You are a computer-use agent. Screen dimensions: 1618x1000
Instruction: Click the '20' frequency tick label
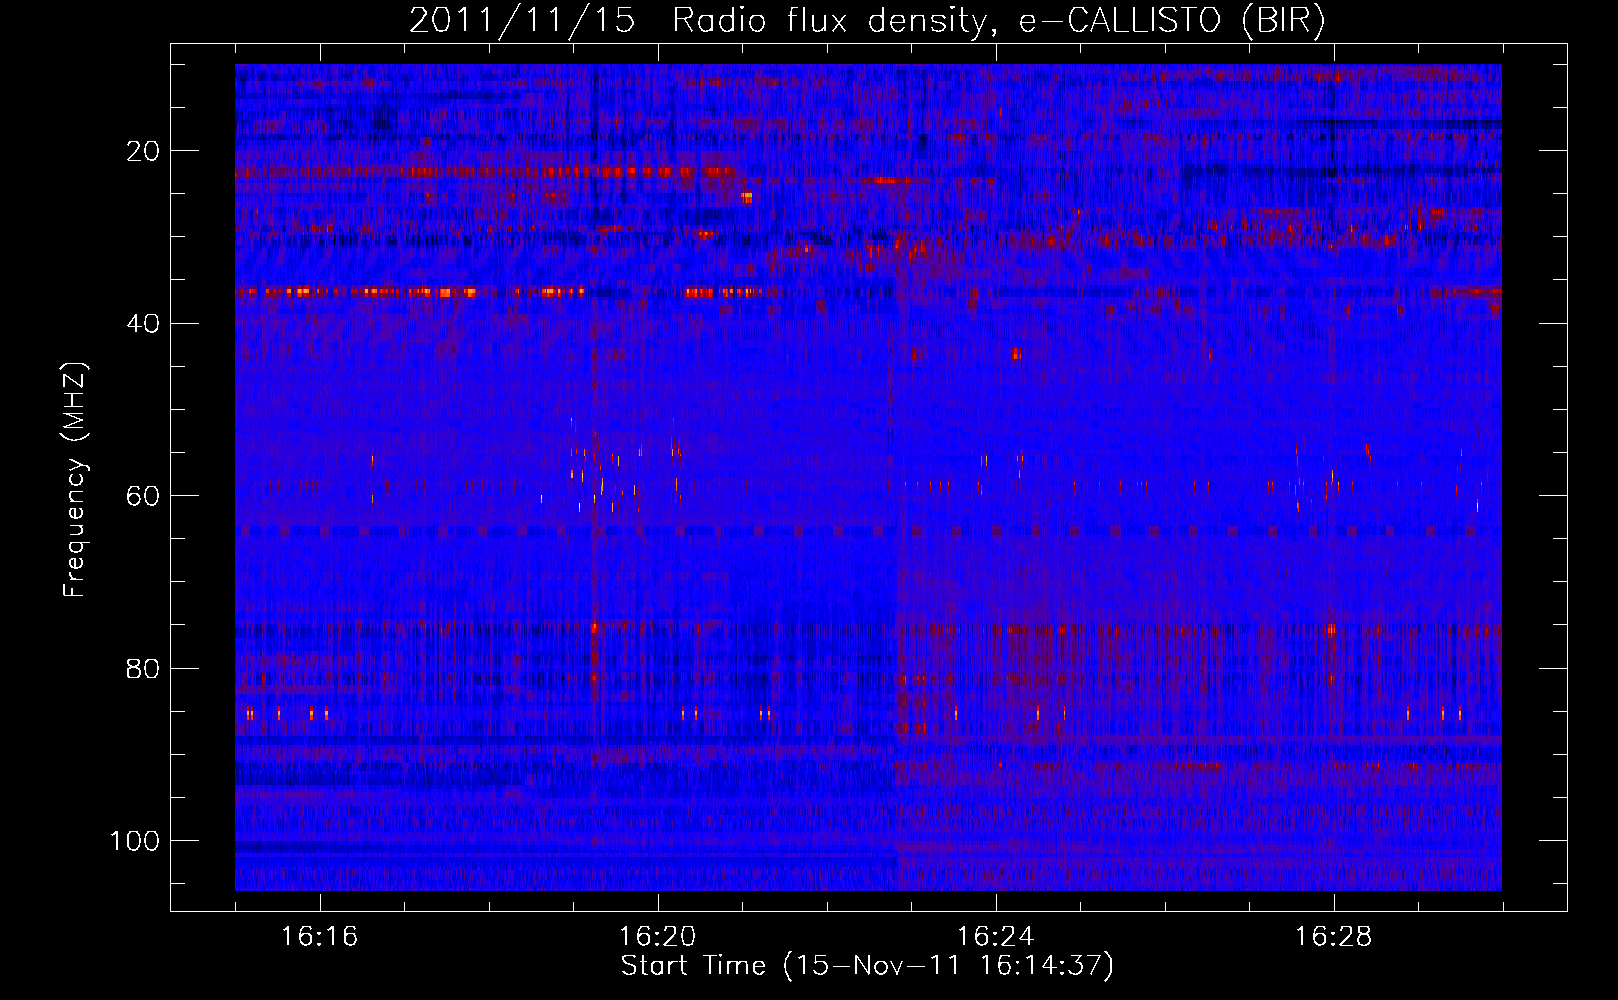click(143, 151)
